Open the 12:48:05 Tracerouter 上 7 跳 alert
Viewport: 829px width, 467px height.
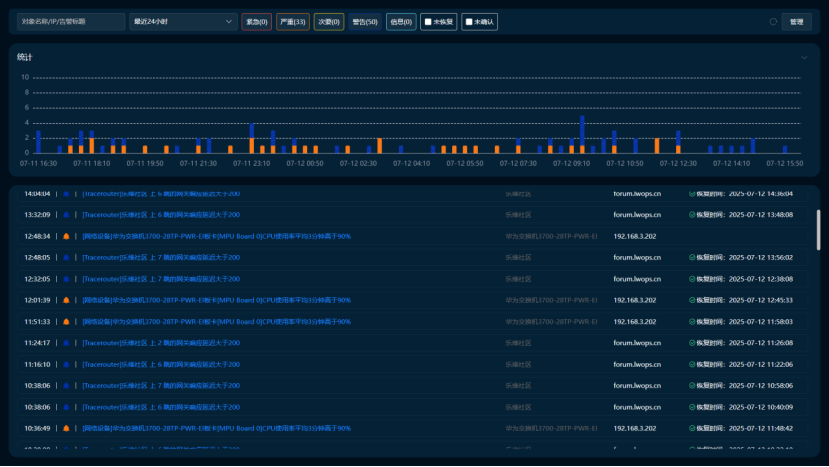tap(161, 258)
